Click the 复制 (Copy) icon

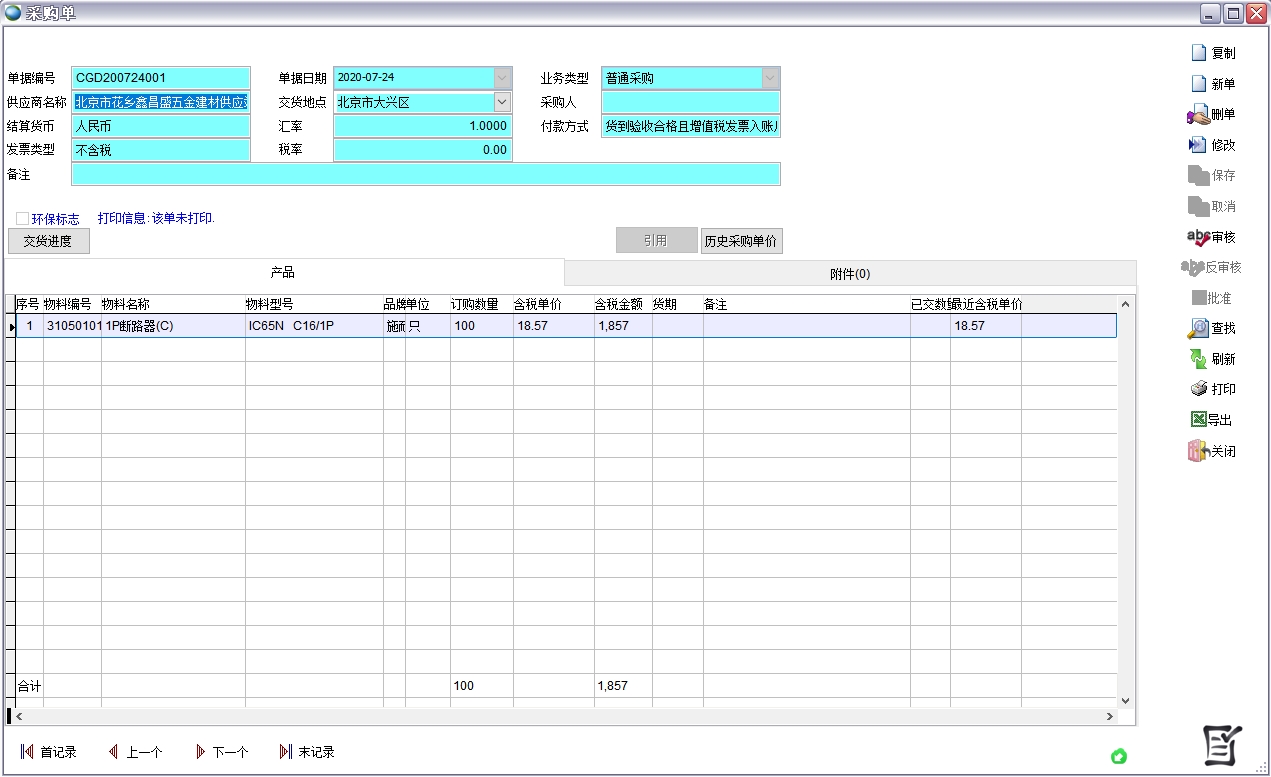(x=1199, y=53)
